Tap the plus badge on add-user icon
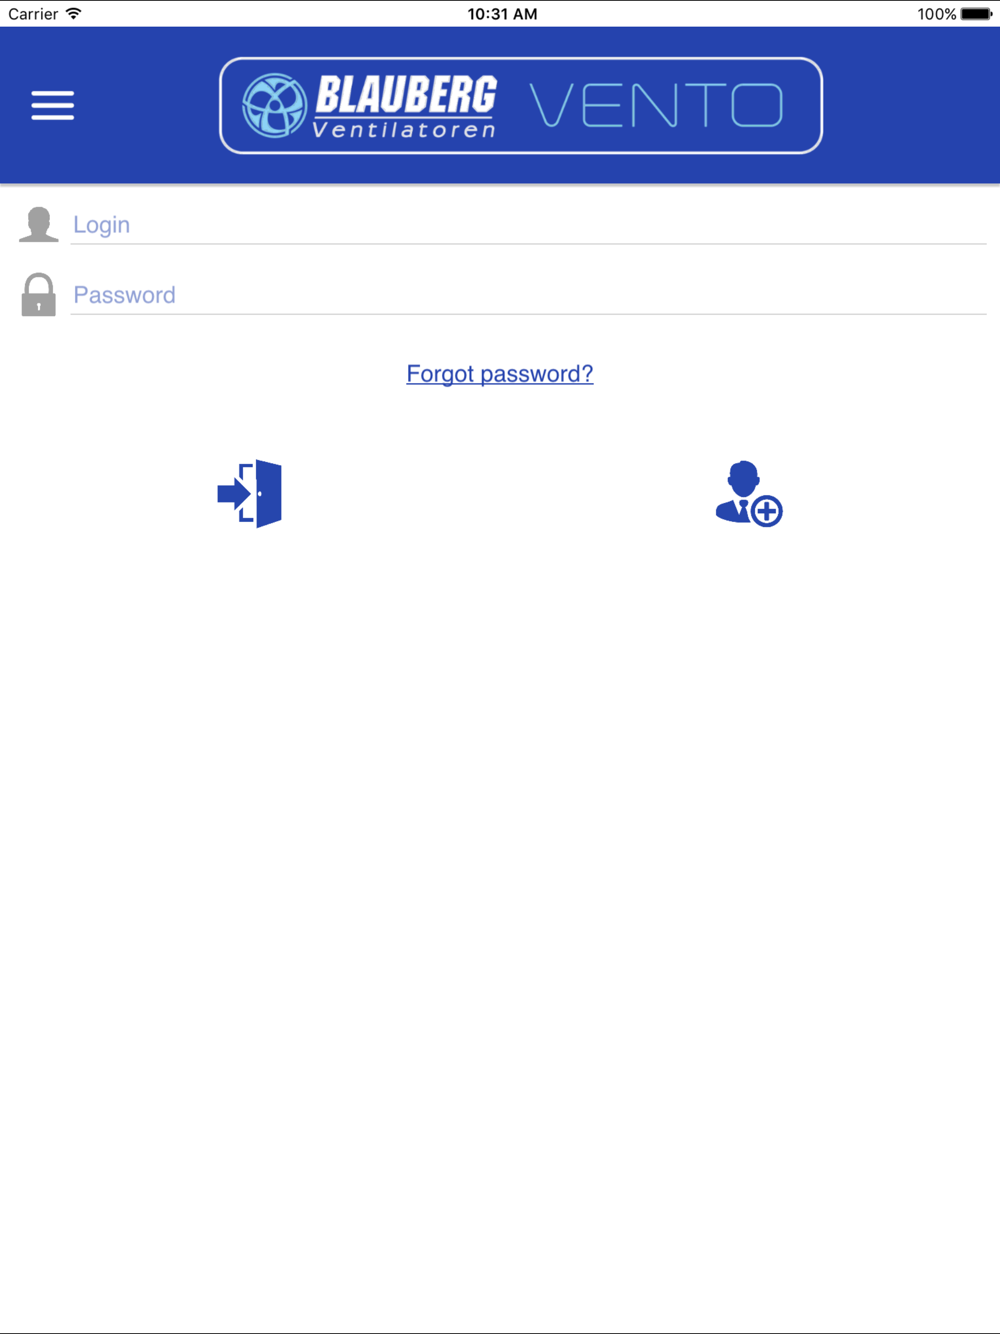The height and width of the screenshot is (1334, 1000). pyautogui.click(x=767, y=511)
